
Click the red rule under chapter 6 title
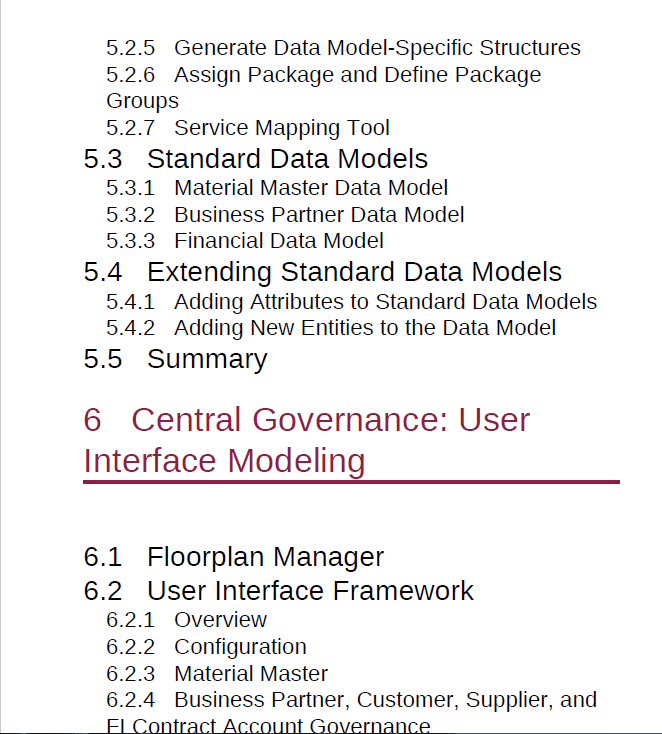click(x=352, y=482)
